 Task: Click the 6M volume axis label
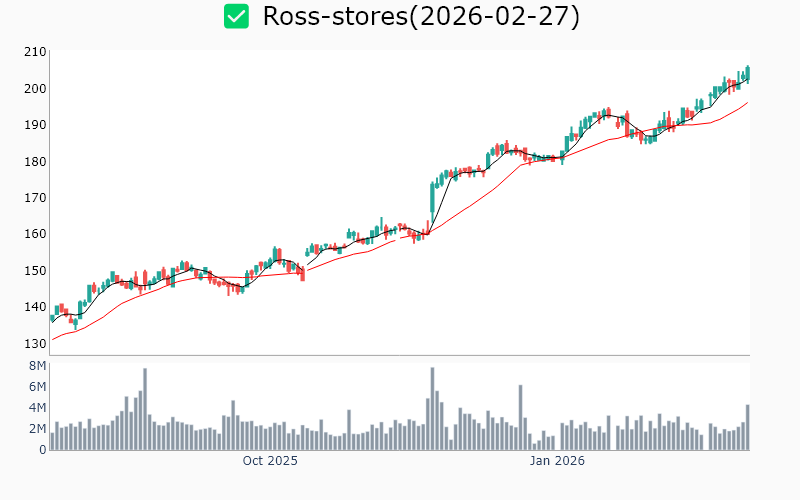pos(37,387)
